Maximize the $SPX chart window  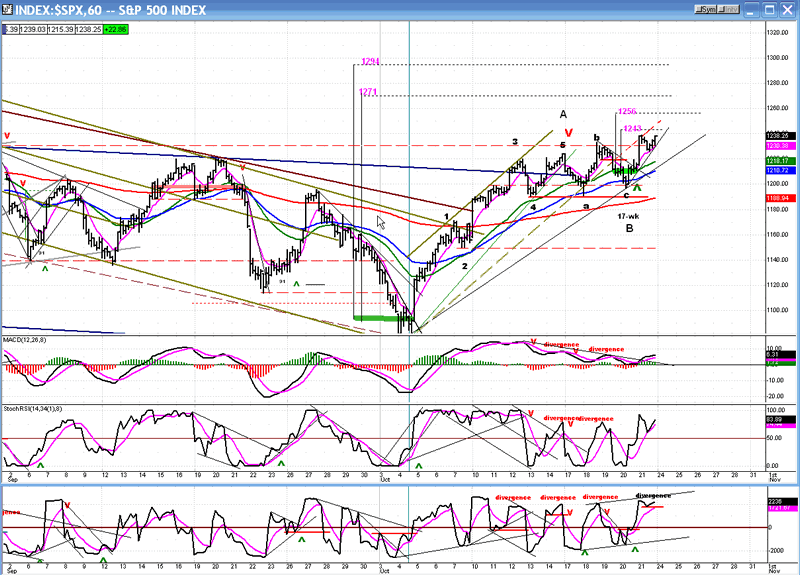pyautogui.click(x=770, y=10)
